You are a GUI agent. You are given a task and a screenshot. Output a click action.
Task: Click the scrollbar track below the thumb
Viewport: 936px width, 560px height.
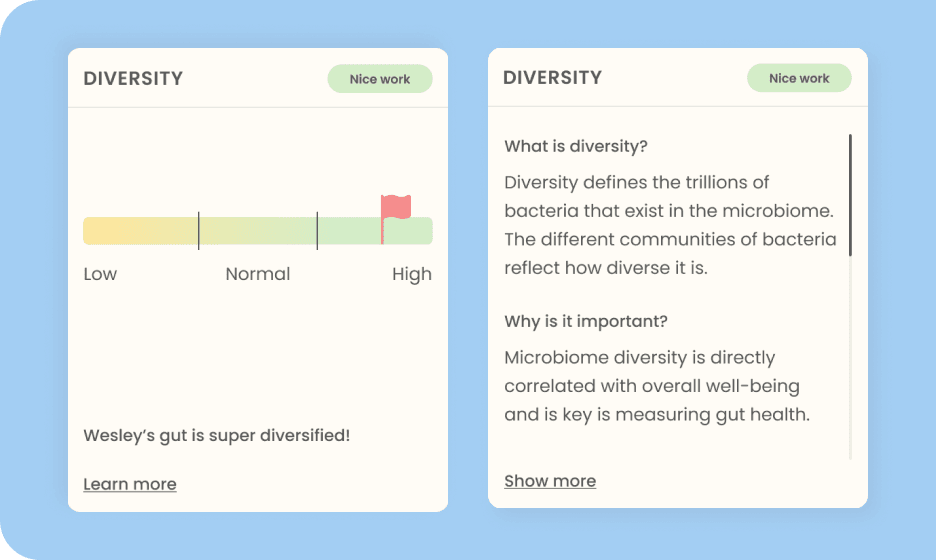850,358
